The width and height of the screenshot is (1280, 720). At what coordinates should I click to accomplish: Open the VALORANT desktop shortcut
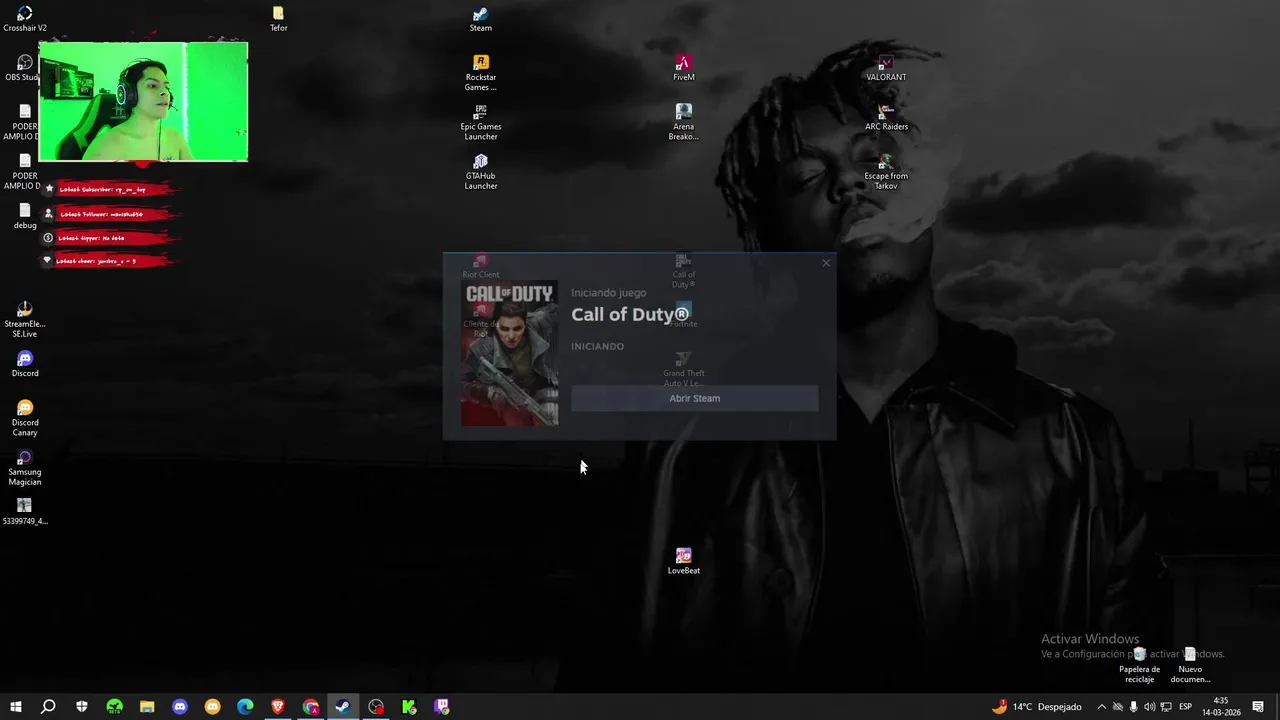886,68
